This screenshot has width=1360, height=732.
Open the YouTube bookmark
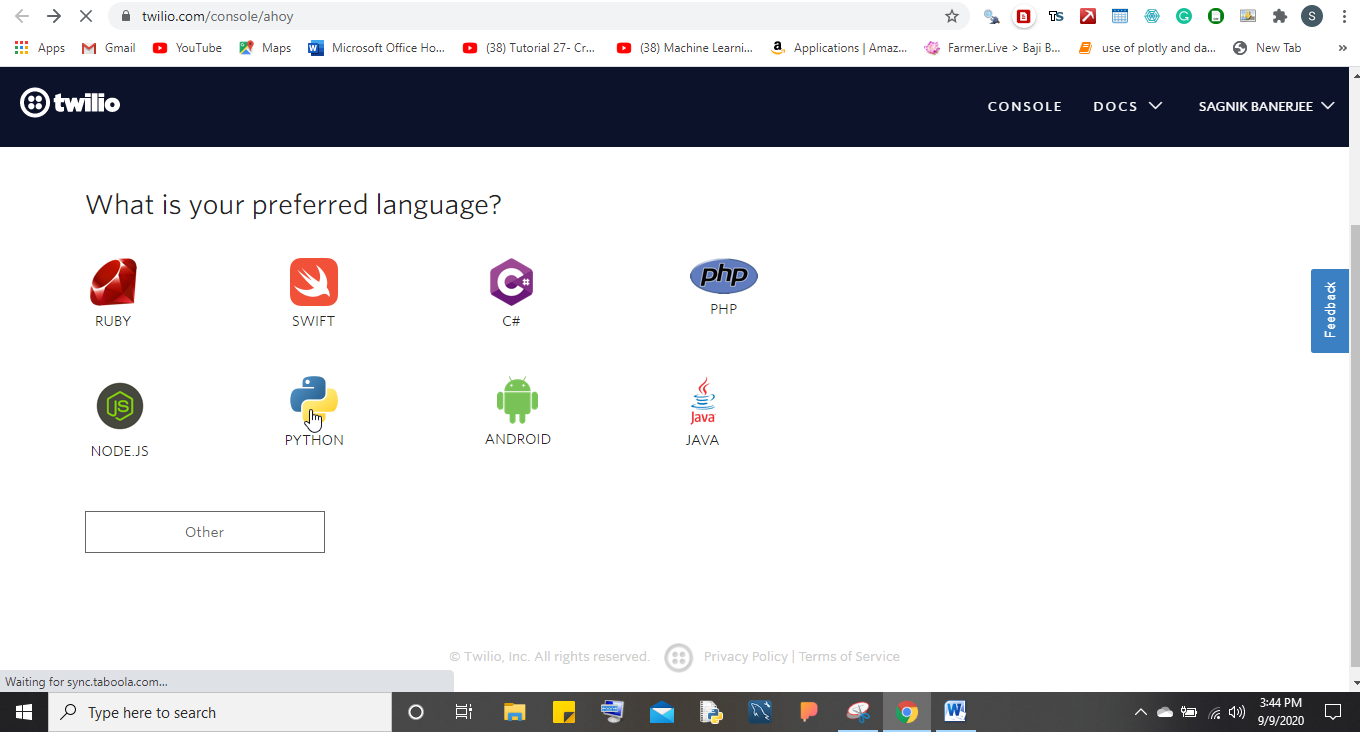[x=187, y=47]
